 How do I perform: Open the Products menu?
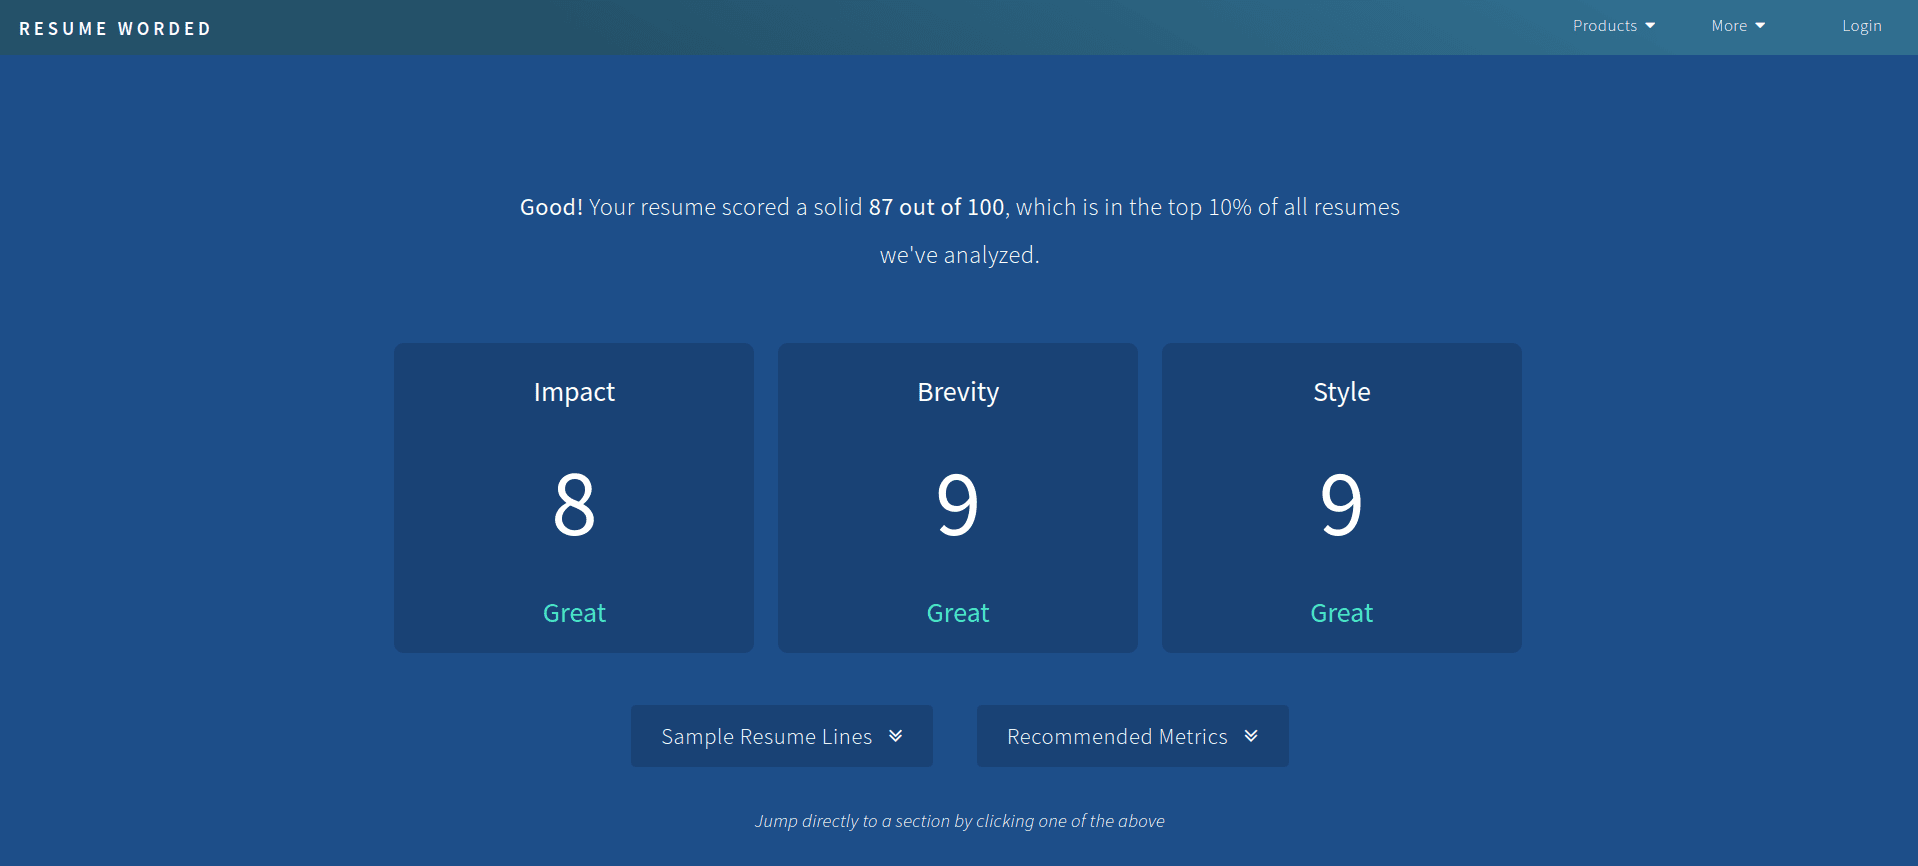click(1604, 26)
